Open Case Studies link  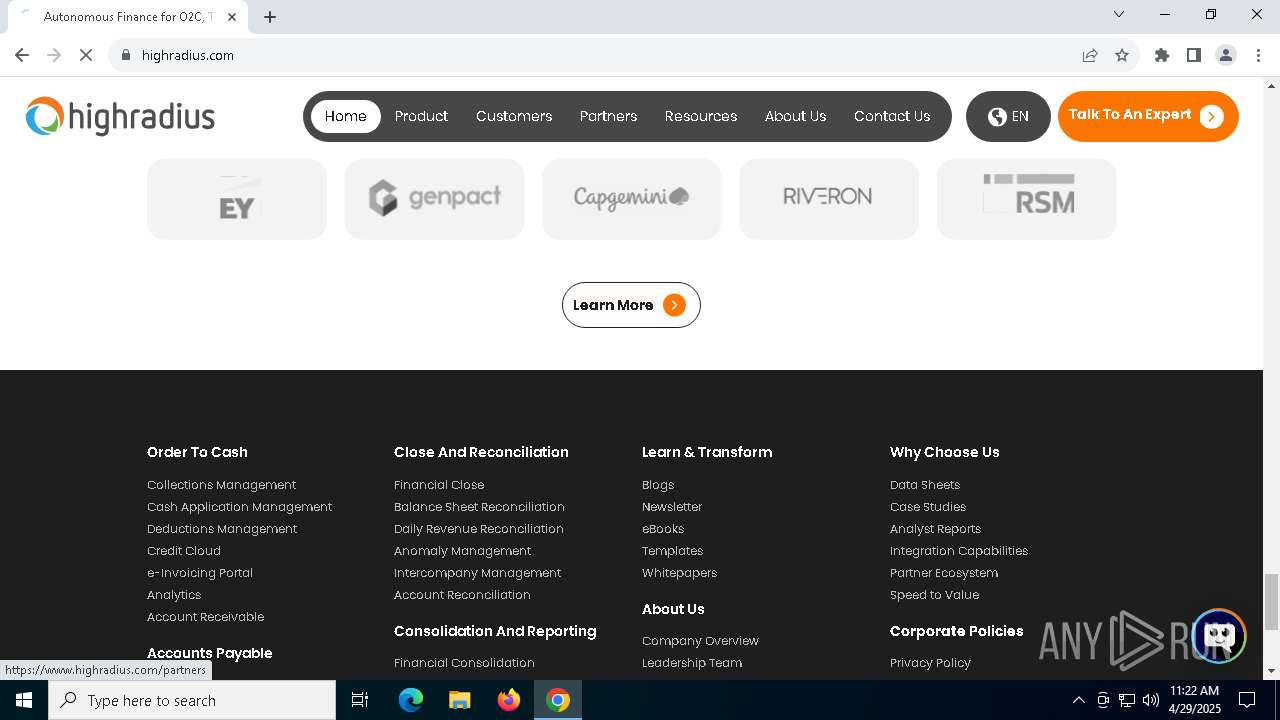click(928, 507)
